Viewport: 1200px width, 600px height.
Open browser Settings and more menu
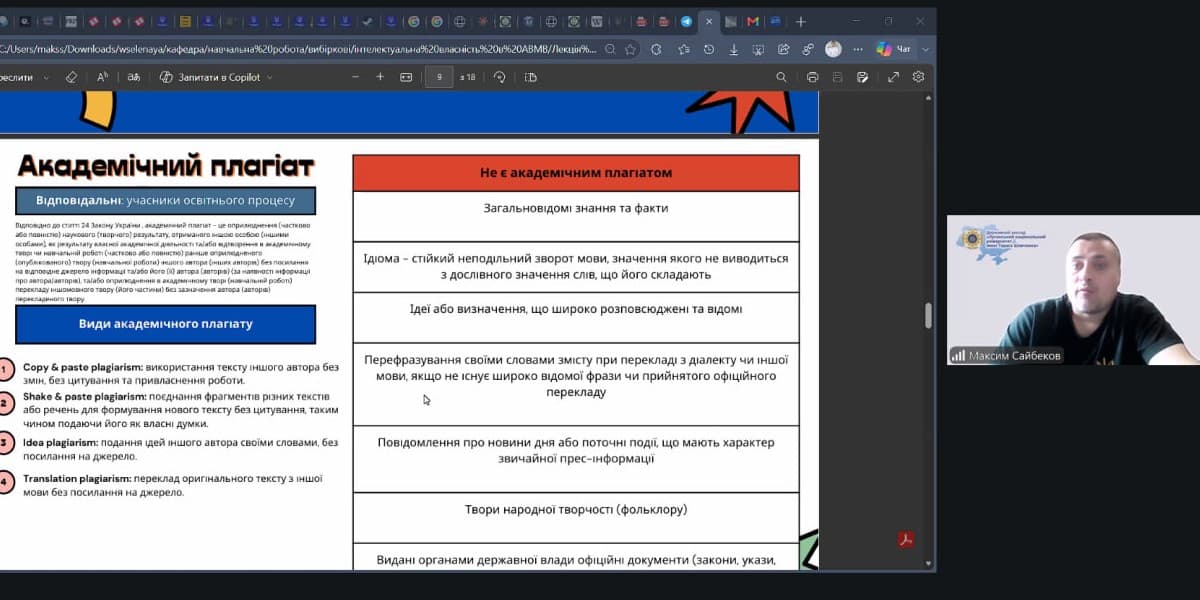pyautogui.click(x=857, y=48)
